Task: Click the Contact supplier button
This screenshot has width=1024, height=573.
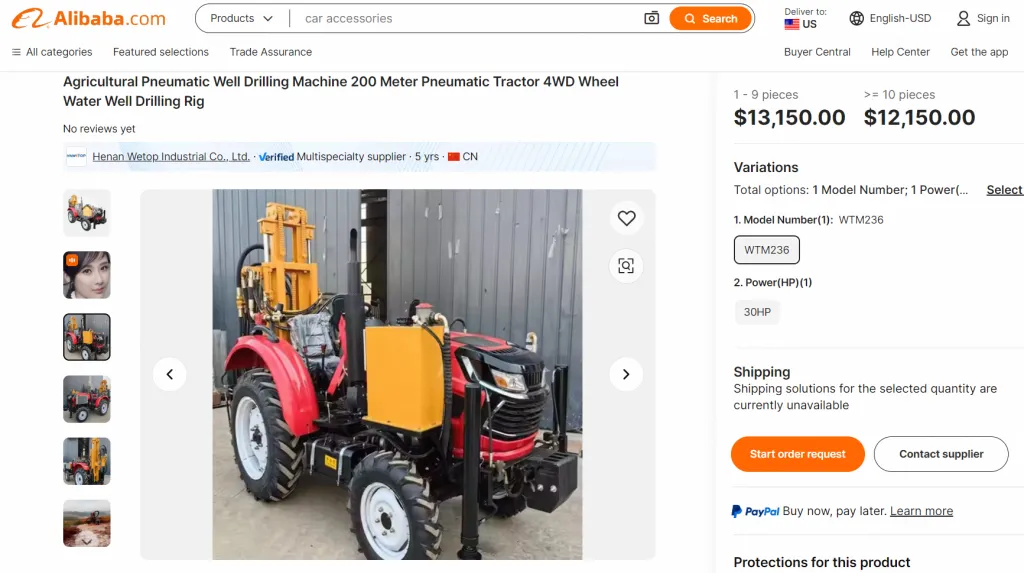Action: point(941,454)
